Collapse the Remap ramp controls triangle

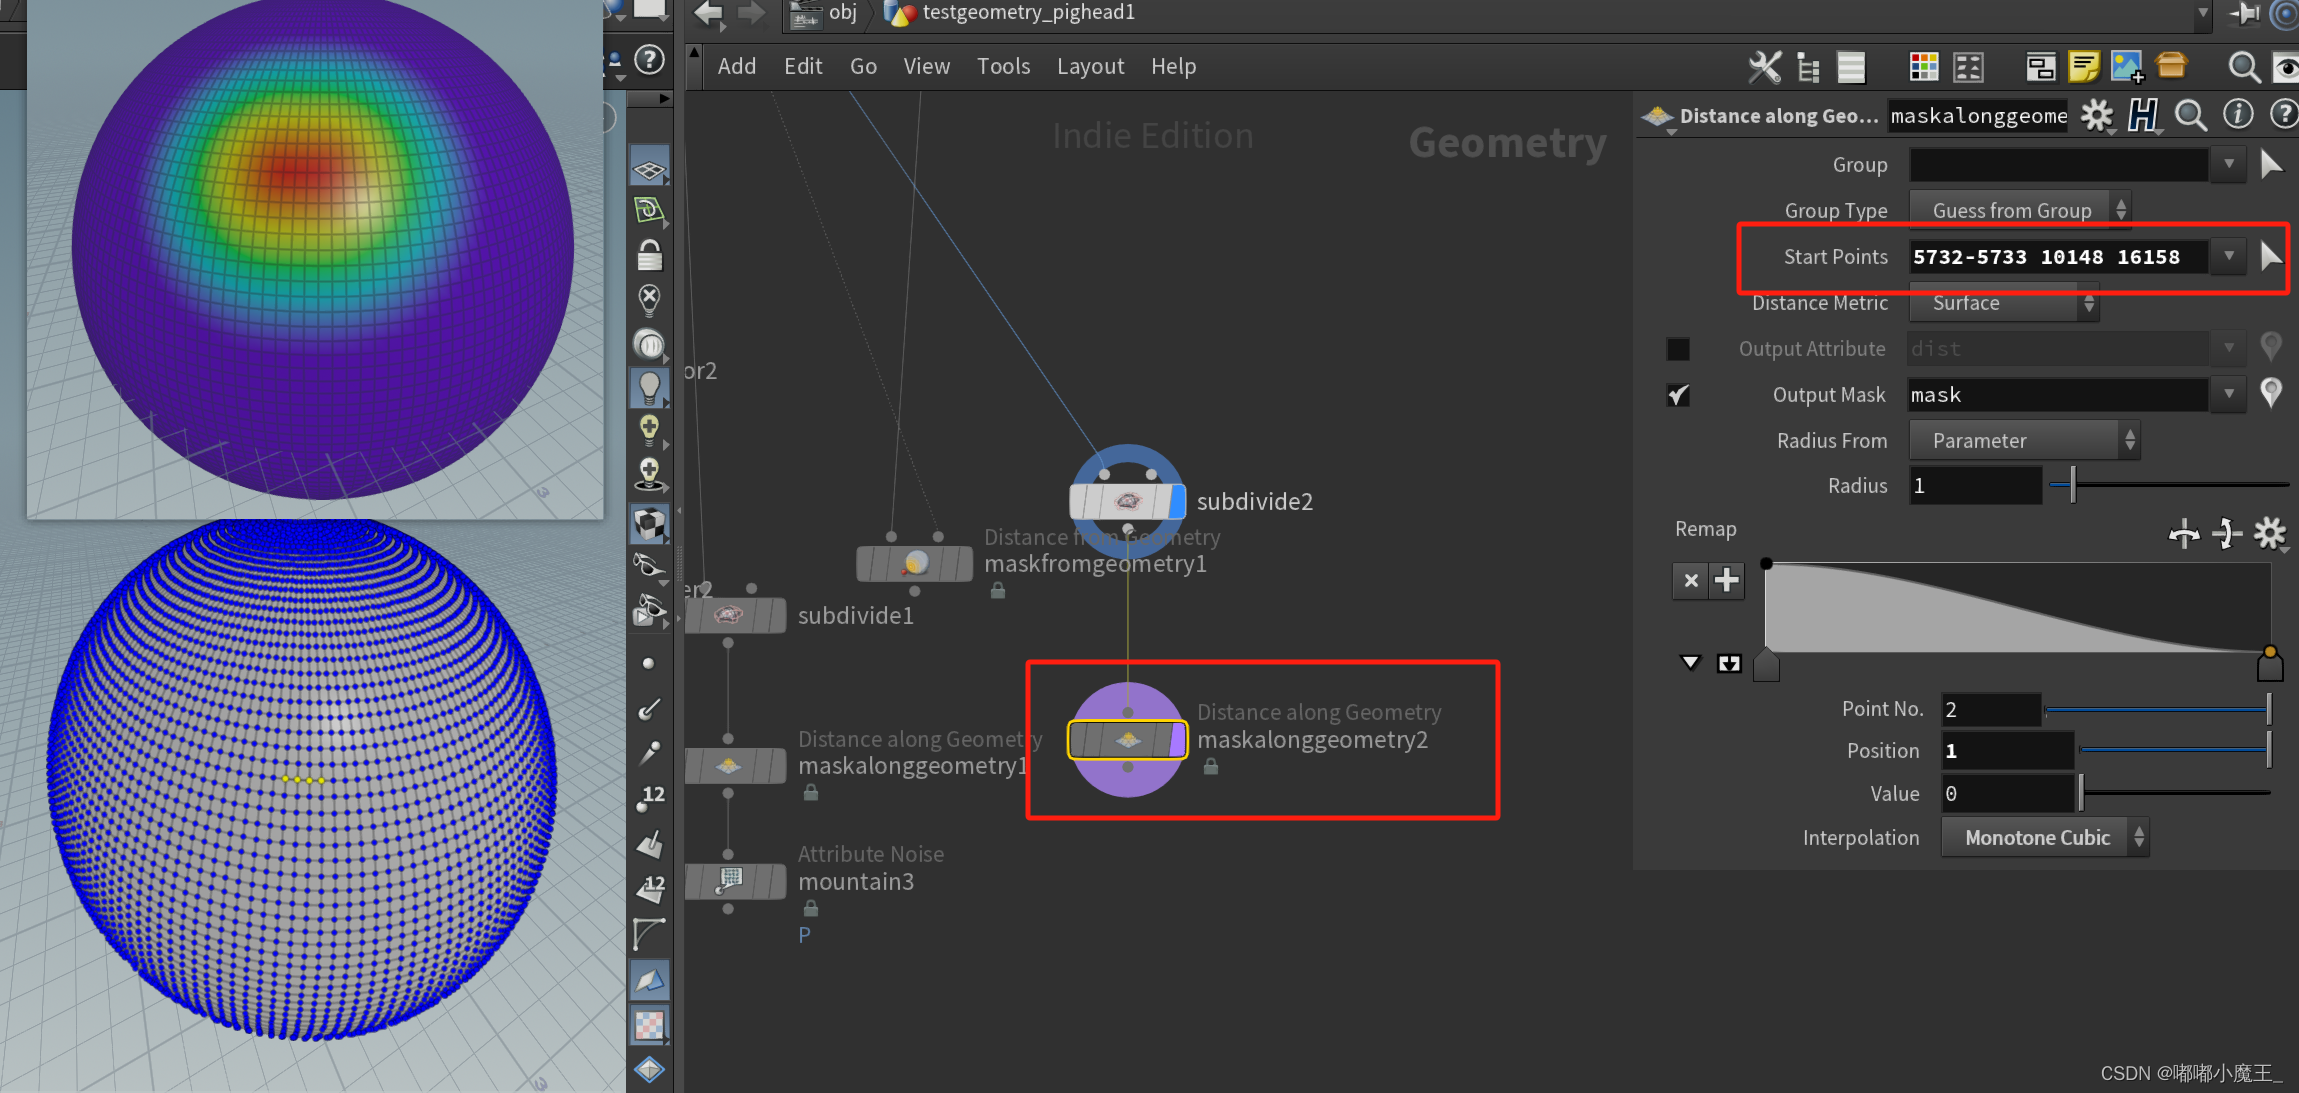click(1690, 662)
